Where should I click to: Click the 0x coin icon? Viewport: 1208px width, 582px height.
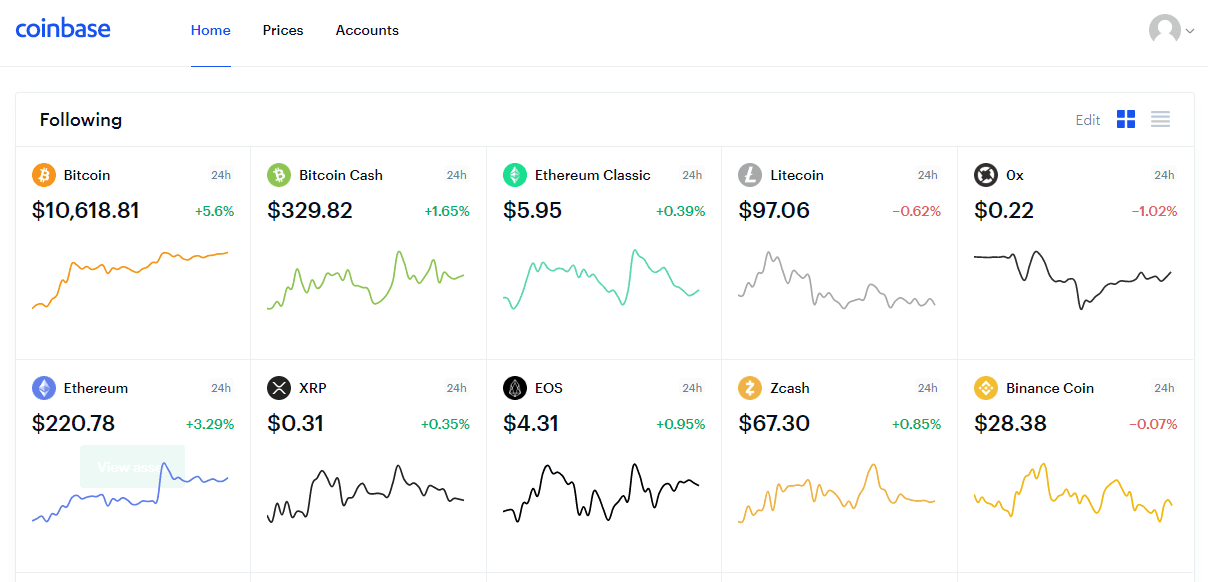[x=986, y=175]
